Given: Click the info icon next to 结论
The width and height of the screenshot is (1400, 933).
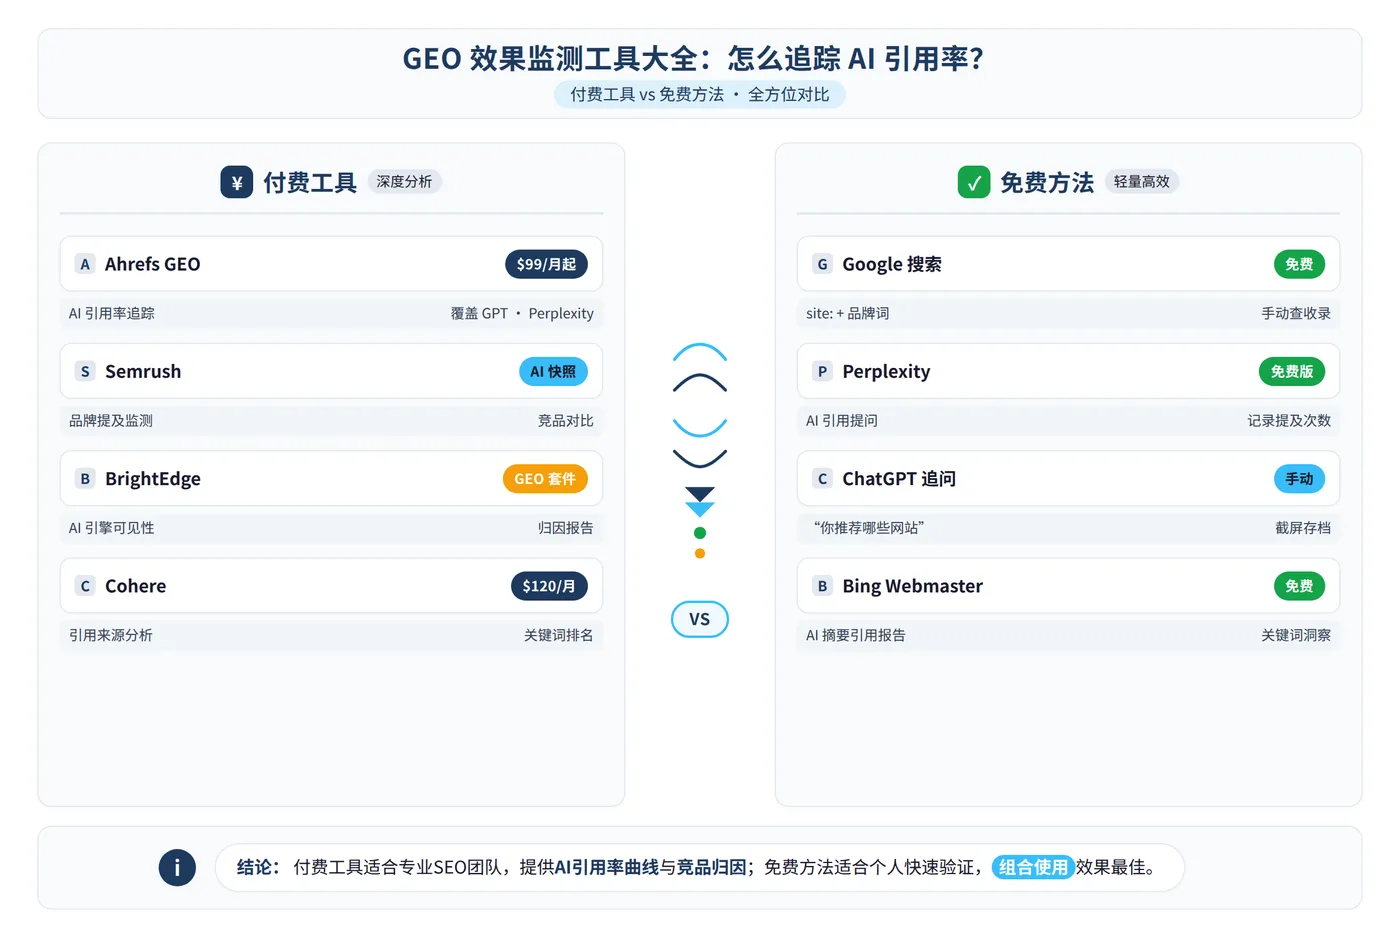Looking at the screenshot, I should coord(177,867).
